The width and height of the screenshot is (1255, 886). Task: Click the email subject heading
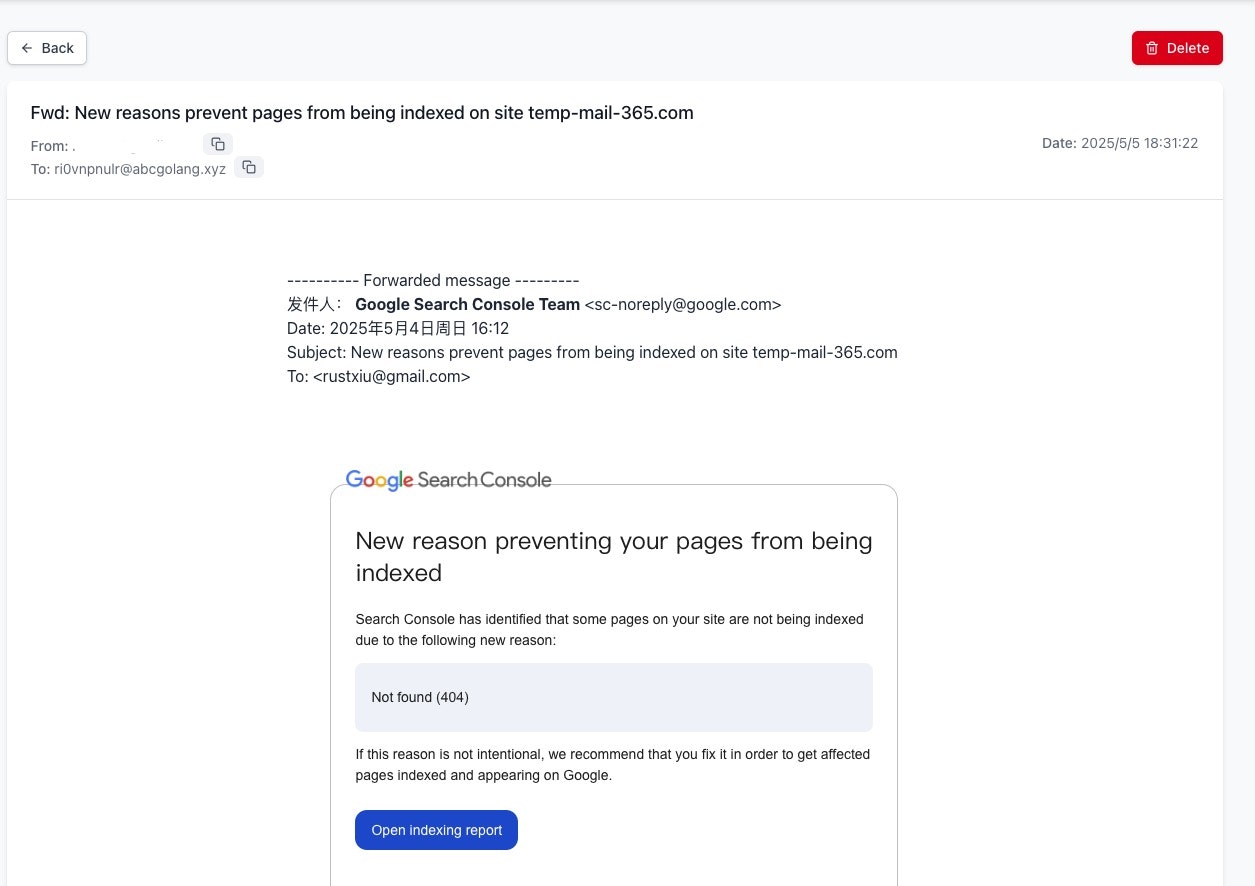pos(362,113)
